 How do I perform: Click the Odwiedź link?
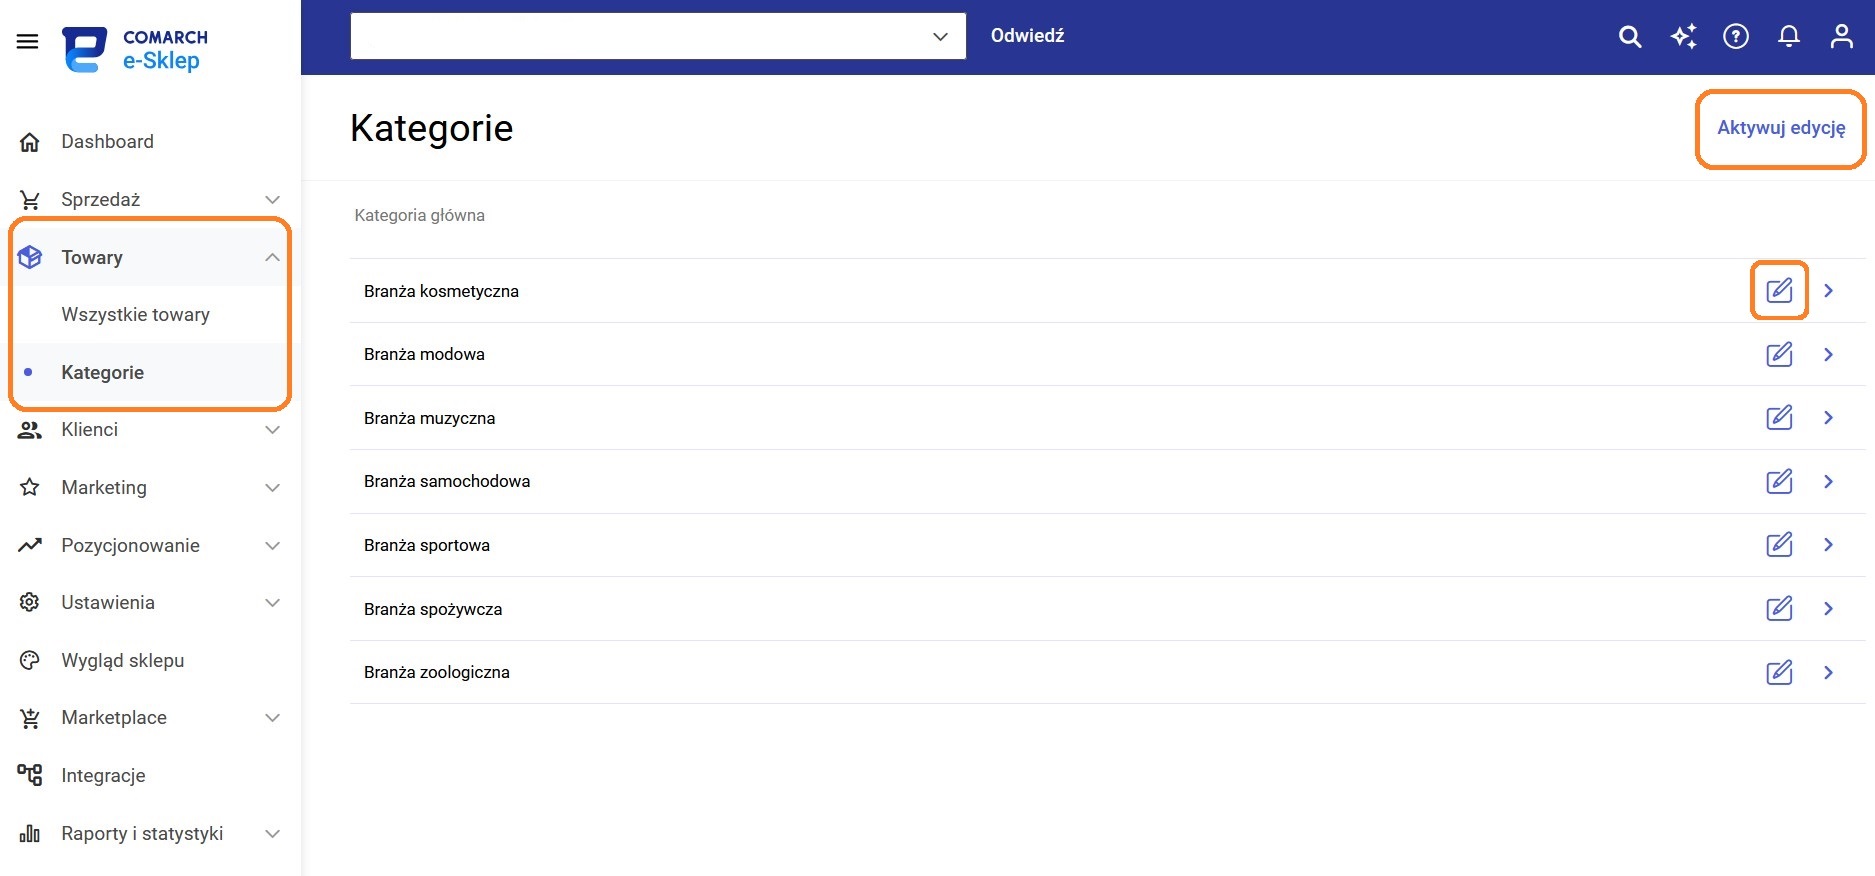click(x=1027, y=36)
